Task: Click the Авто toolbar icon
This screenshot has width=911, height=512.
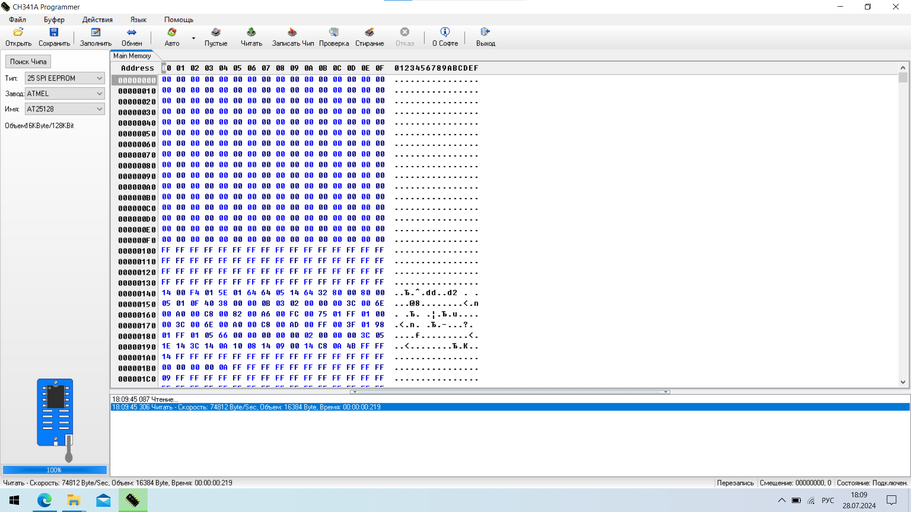Action: pos(172,37)
